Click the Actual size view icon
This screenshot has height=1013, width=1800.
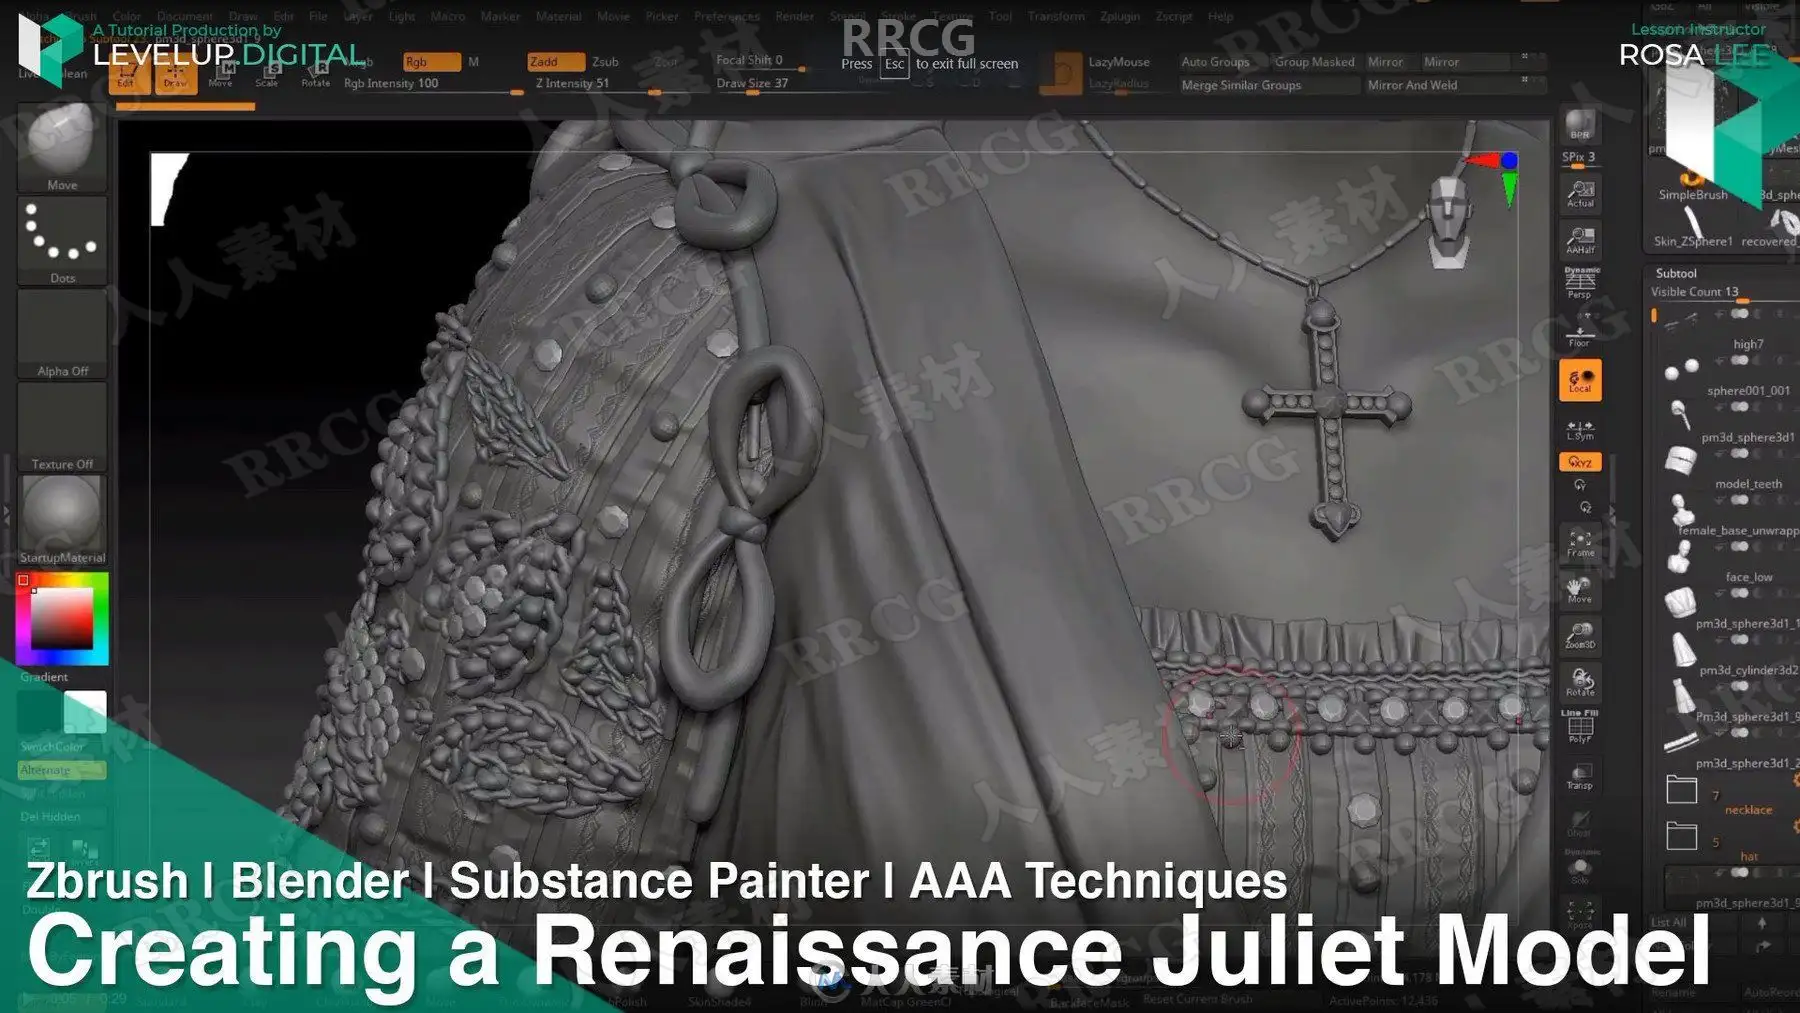[x=1580, y=194]
